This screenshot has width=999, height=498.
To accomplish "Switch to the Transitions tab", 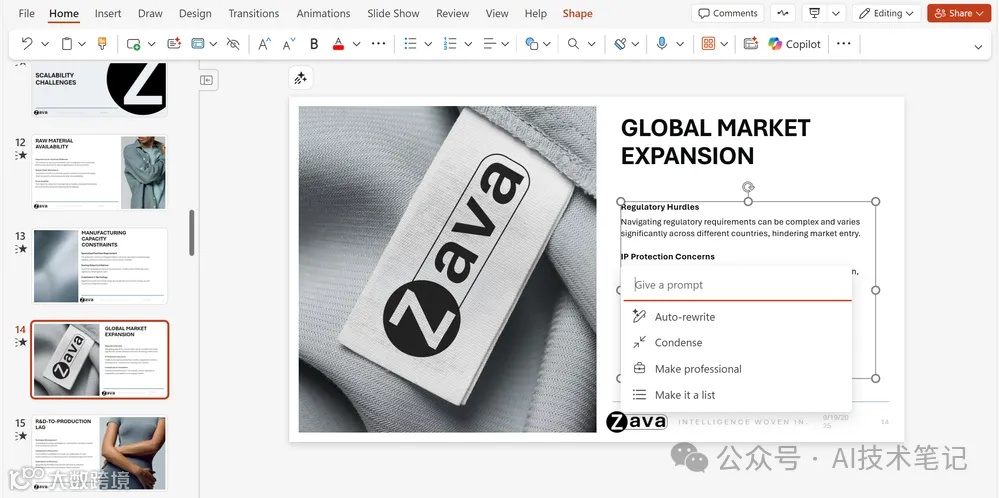I will [x=253, y=13].
